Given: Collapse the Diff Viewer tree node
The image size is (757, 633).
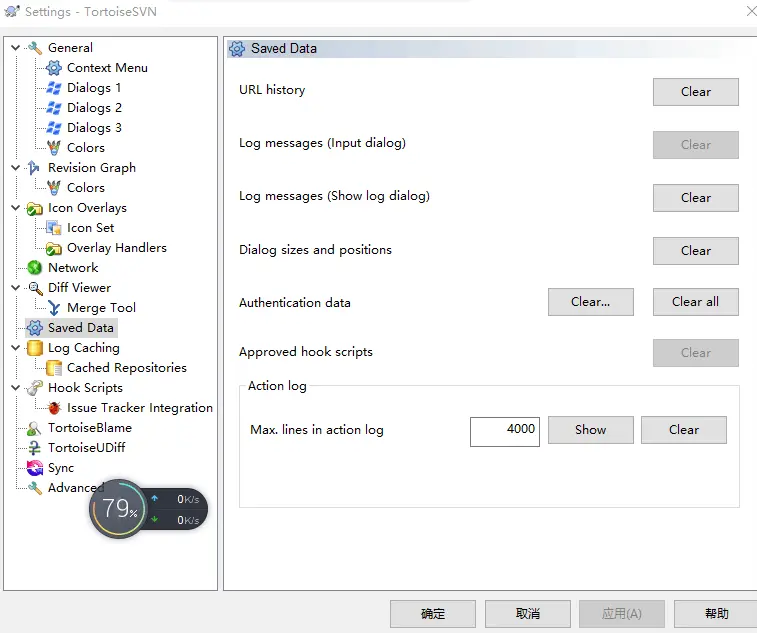Looking at the screenshot, I should [15, 288].
